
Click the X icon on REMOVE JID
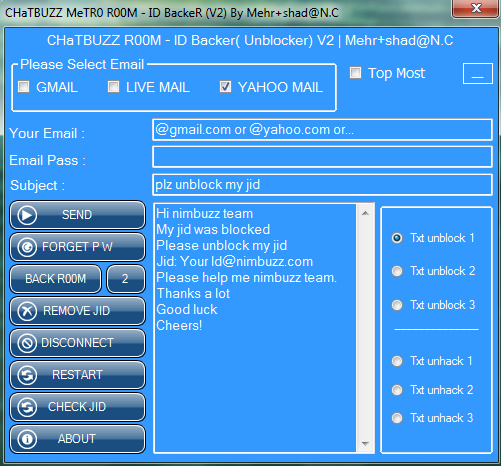27,311
